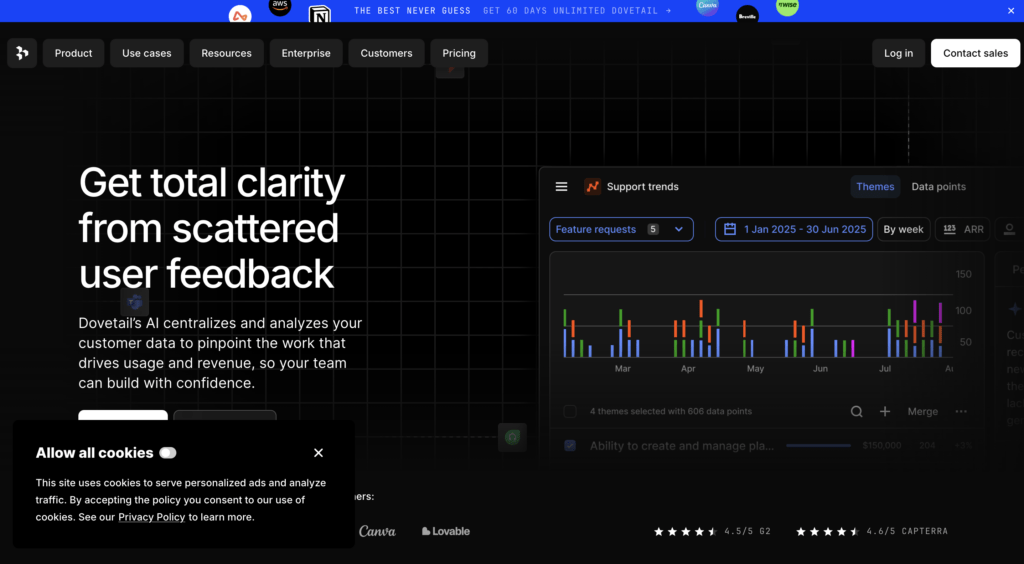The height and width of the screenshot is (564, 1024).
Task: Check the select-all themes checkbox
Action: tap(570, 412)
